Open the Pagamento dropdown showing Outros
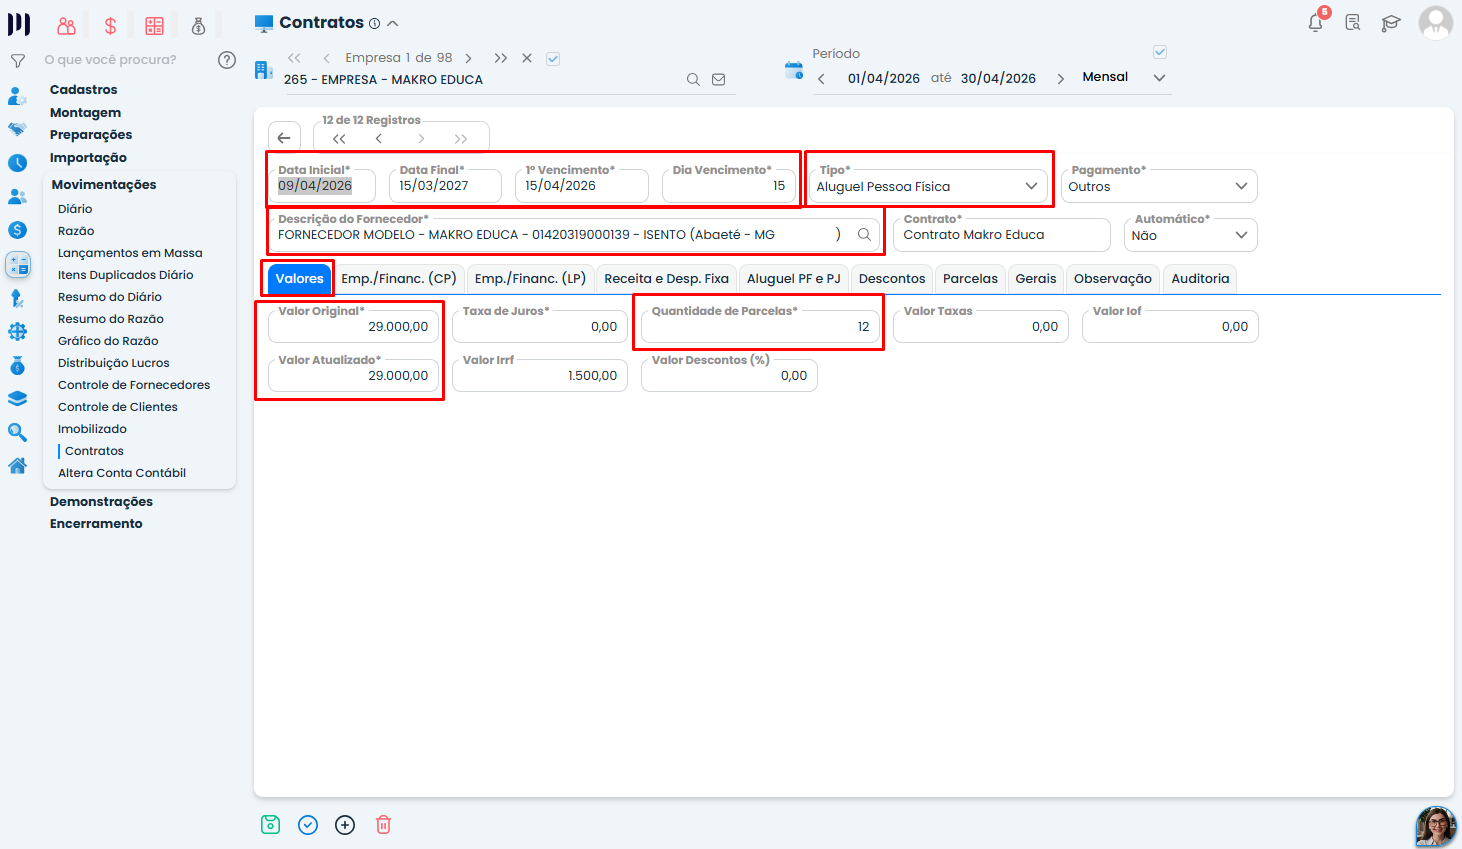The height and width of the screenshot is (849, 1462). pos(1158,186)
